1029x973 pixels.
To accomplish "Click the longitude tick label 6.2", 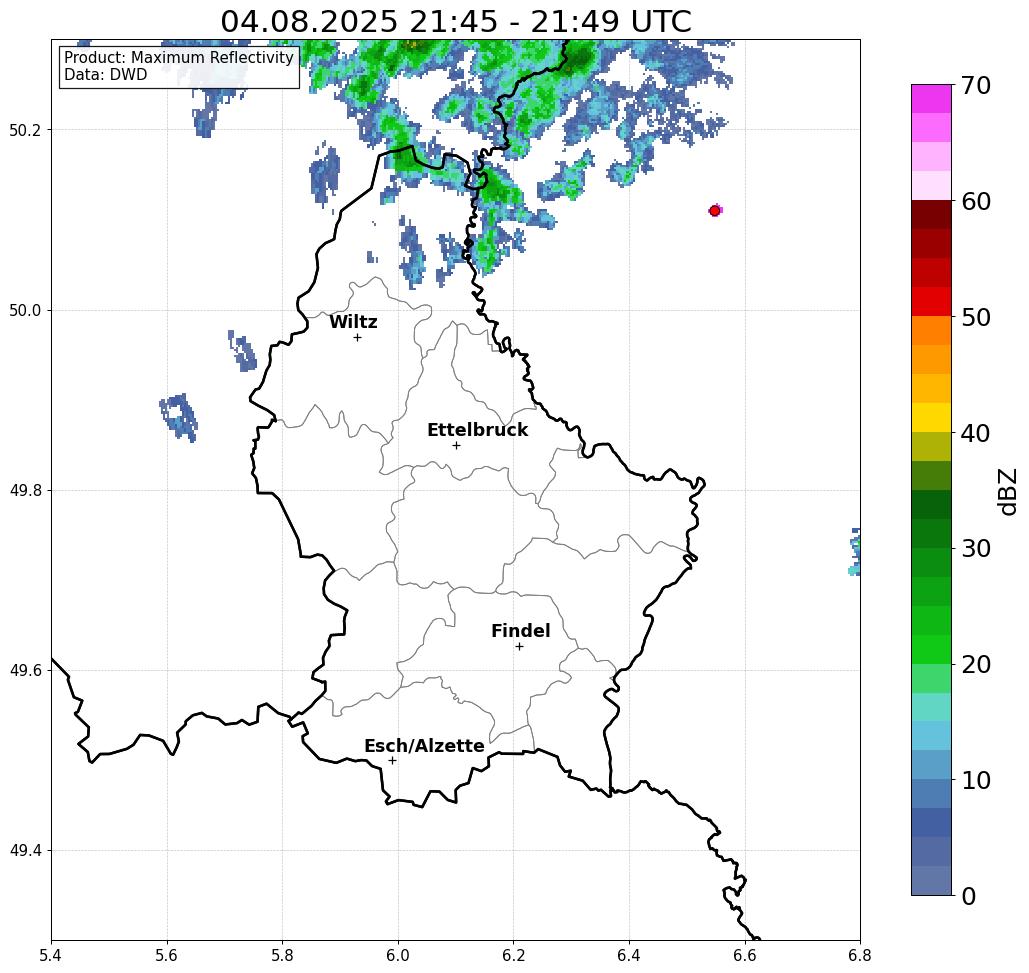I will pos(513,956).
